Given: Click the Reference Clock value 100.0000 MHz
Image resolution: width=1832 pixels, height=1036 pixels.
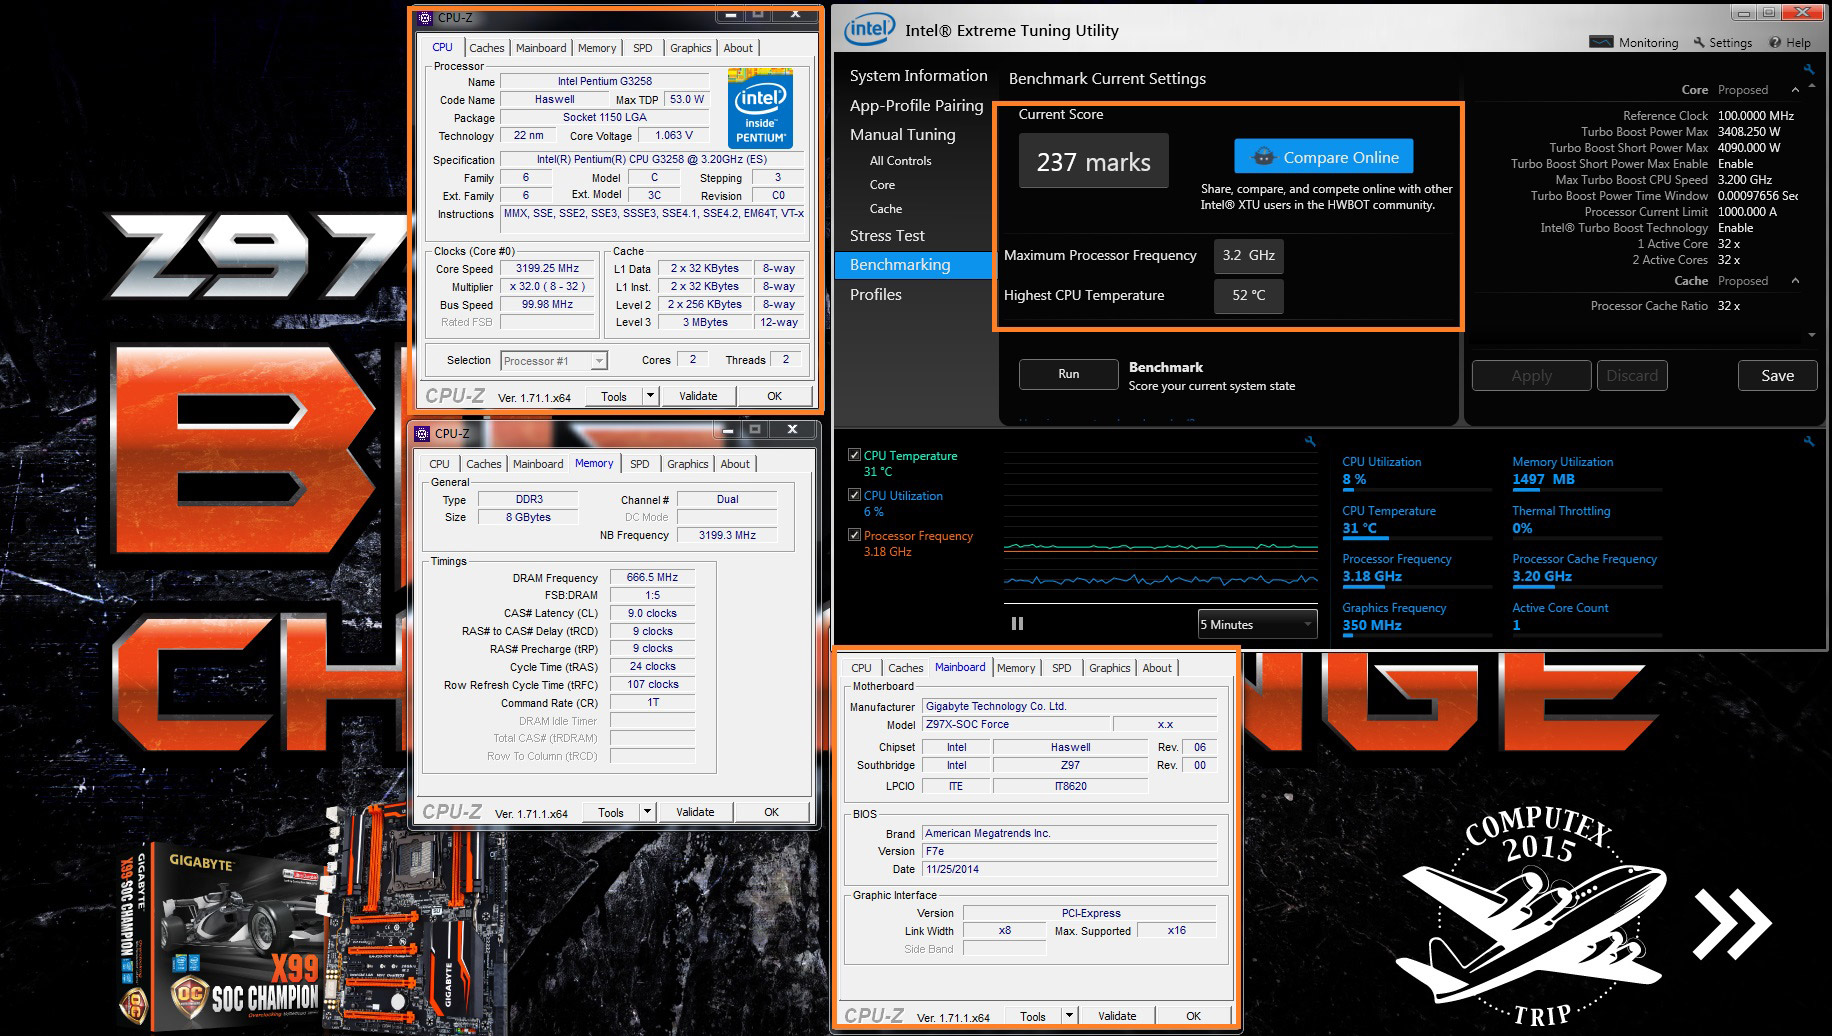Looking at the screenshot, I should pos(1756,116).
